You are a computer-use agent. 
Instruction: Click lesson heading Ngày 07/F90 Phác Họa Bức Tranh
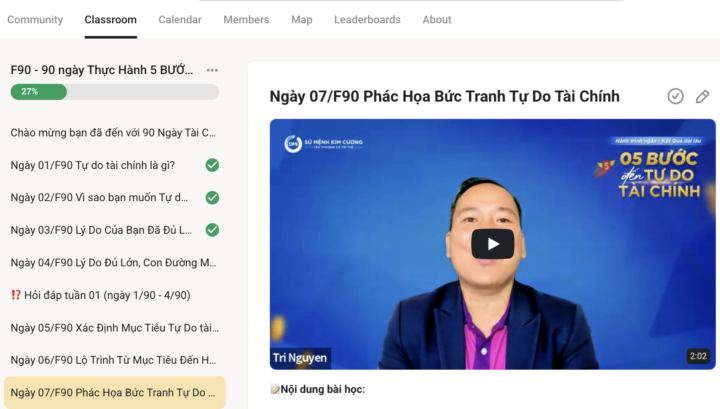pos(444,96)
